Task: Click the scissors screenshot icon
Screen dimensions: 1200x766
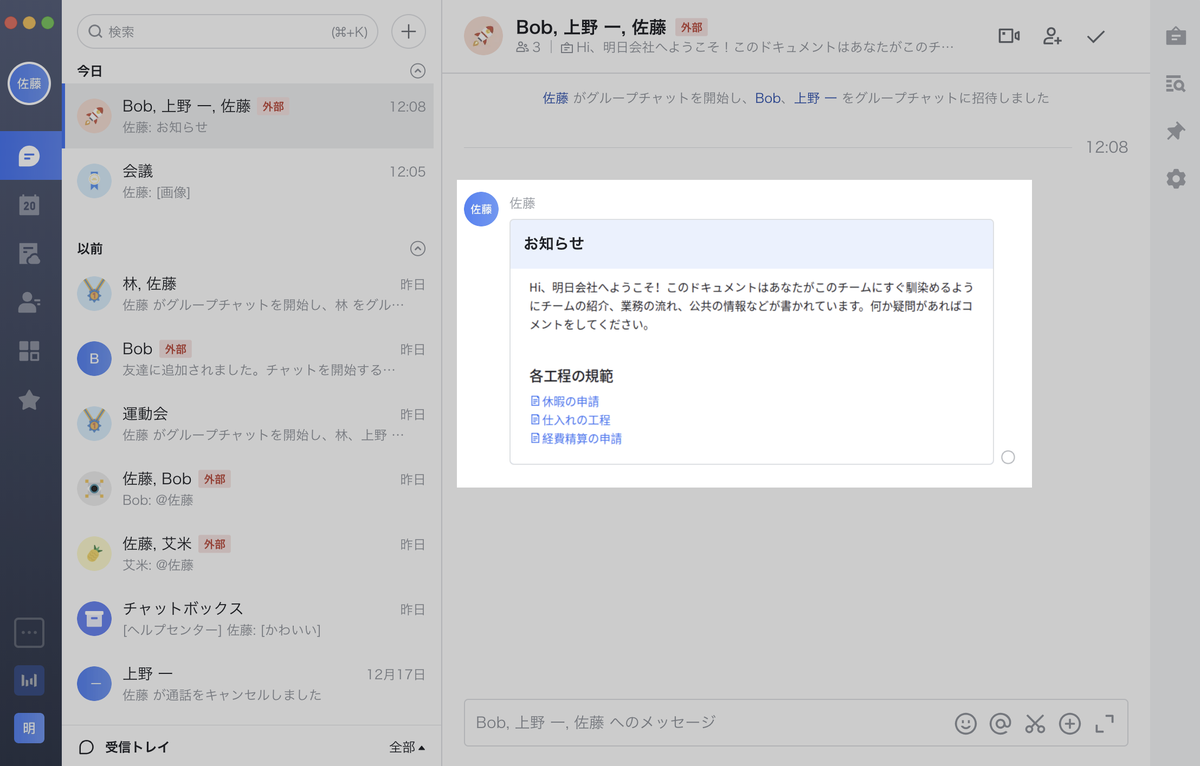Action: (x=1034, y=724)
